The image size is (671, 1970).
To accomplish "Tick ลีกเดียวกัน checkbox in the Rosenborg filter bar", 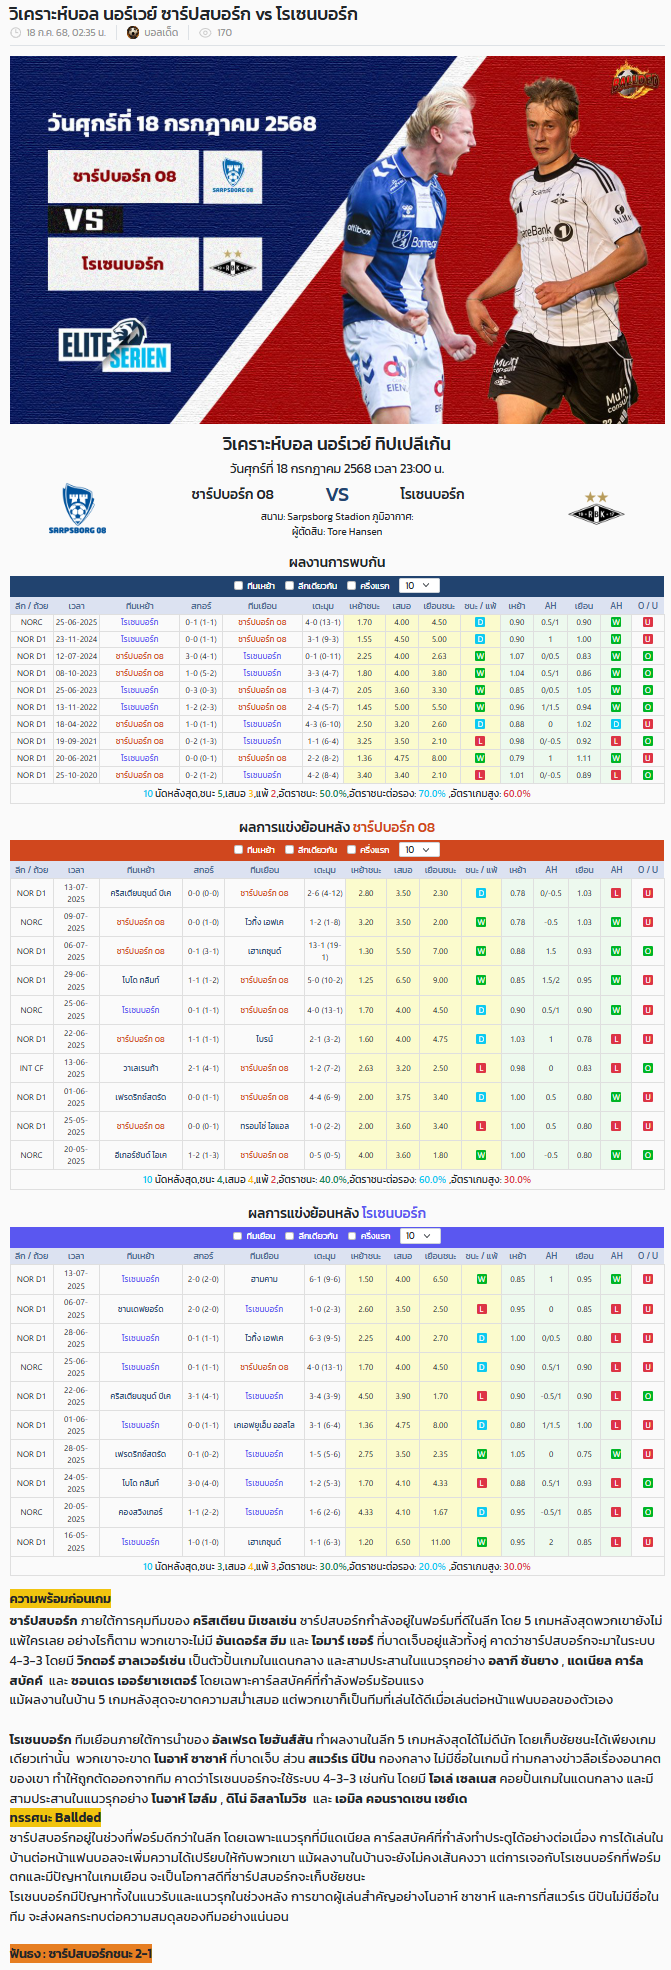I will (x=289, y=1236).
